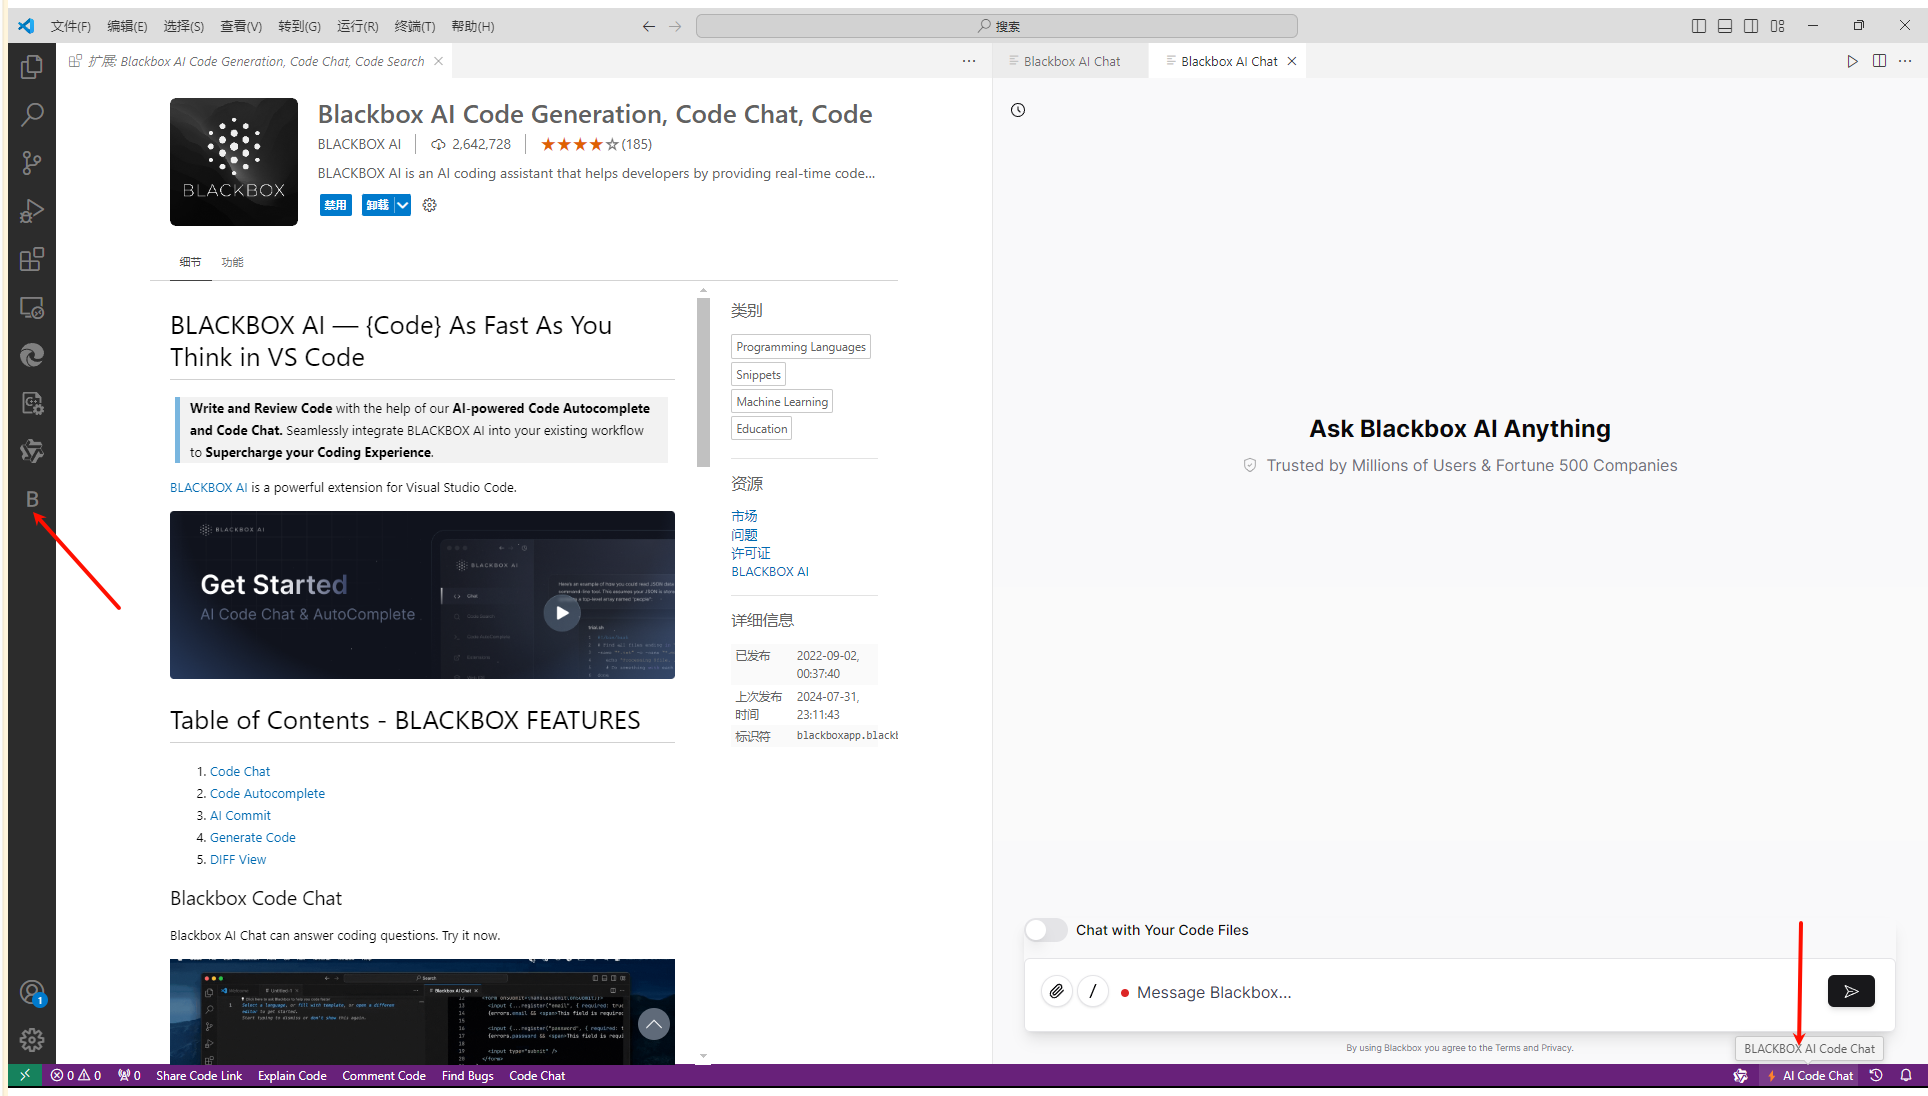Enable Chat with Your Code Files
This screenshot has width=1928, height=1096.
(1046, 930)
